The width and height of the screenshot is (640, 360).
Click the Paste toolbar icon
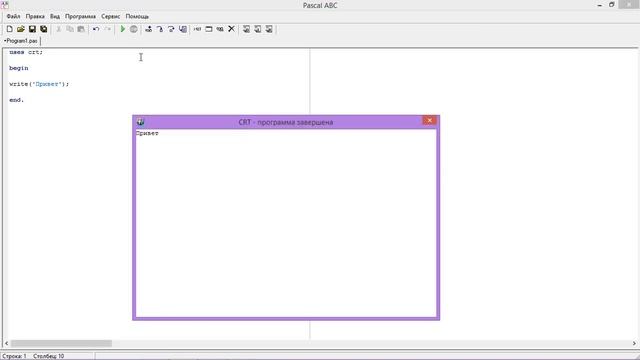pos(81,29)
